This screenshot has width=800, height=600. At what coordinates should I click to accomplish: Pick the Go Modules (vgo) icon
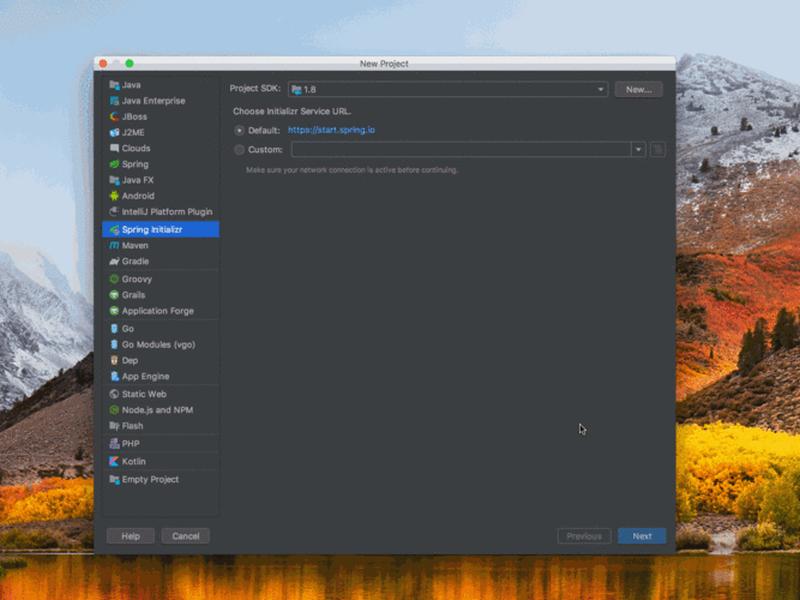pyautogui.click(x=114, y=344)
